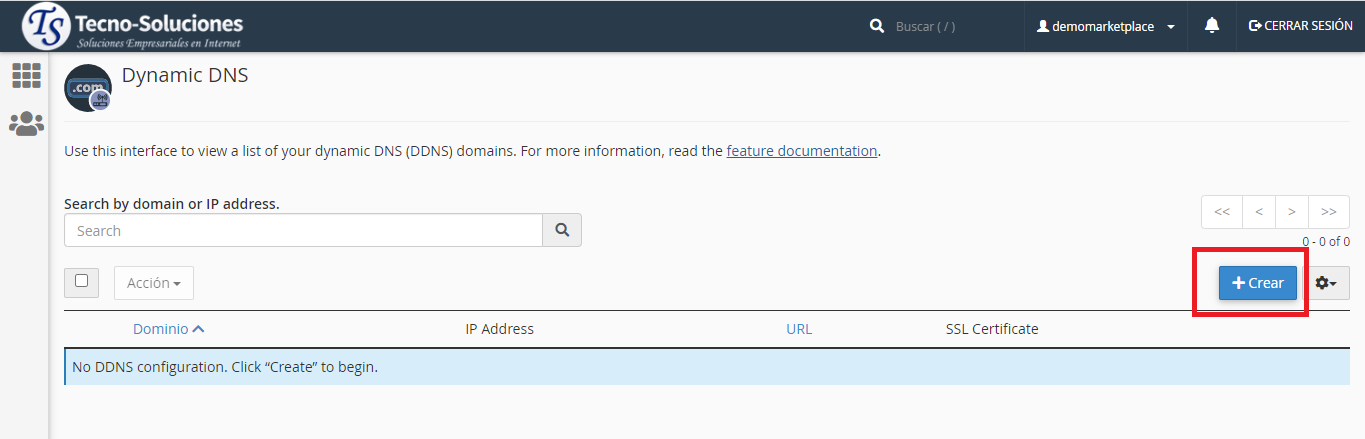1365x439 pixels.
Task: Click the magnifier search button
Action: tap(562, 230)
